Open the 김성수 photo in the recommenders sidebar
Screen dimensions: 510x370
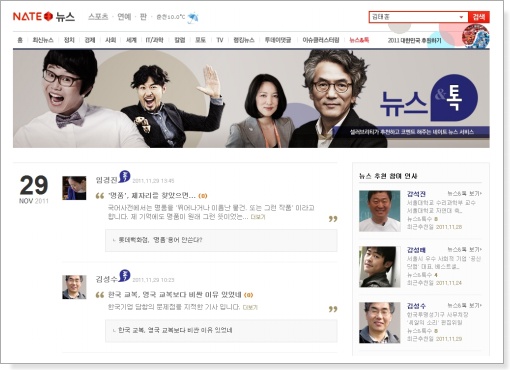click(x=380, y=323)
